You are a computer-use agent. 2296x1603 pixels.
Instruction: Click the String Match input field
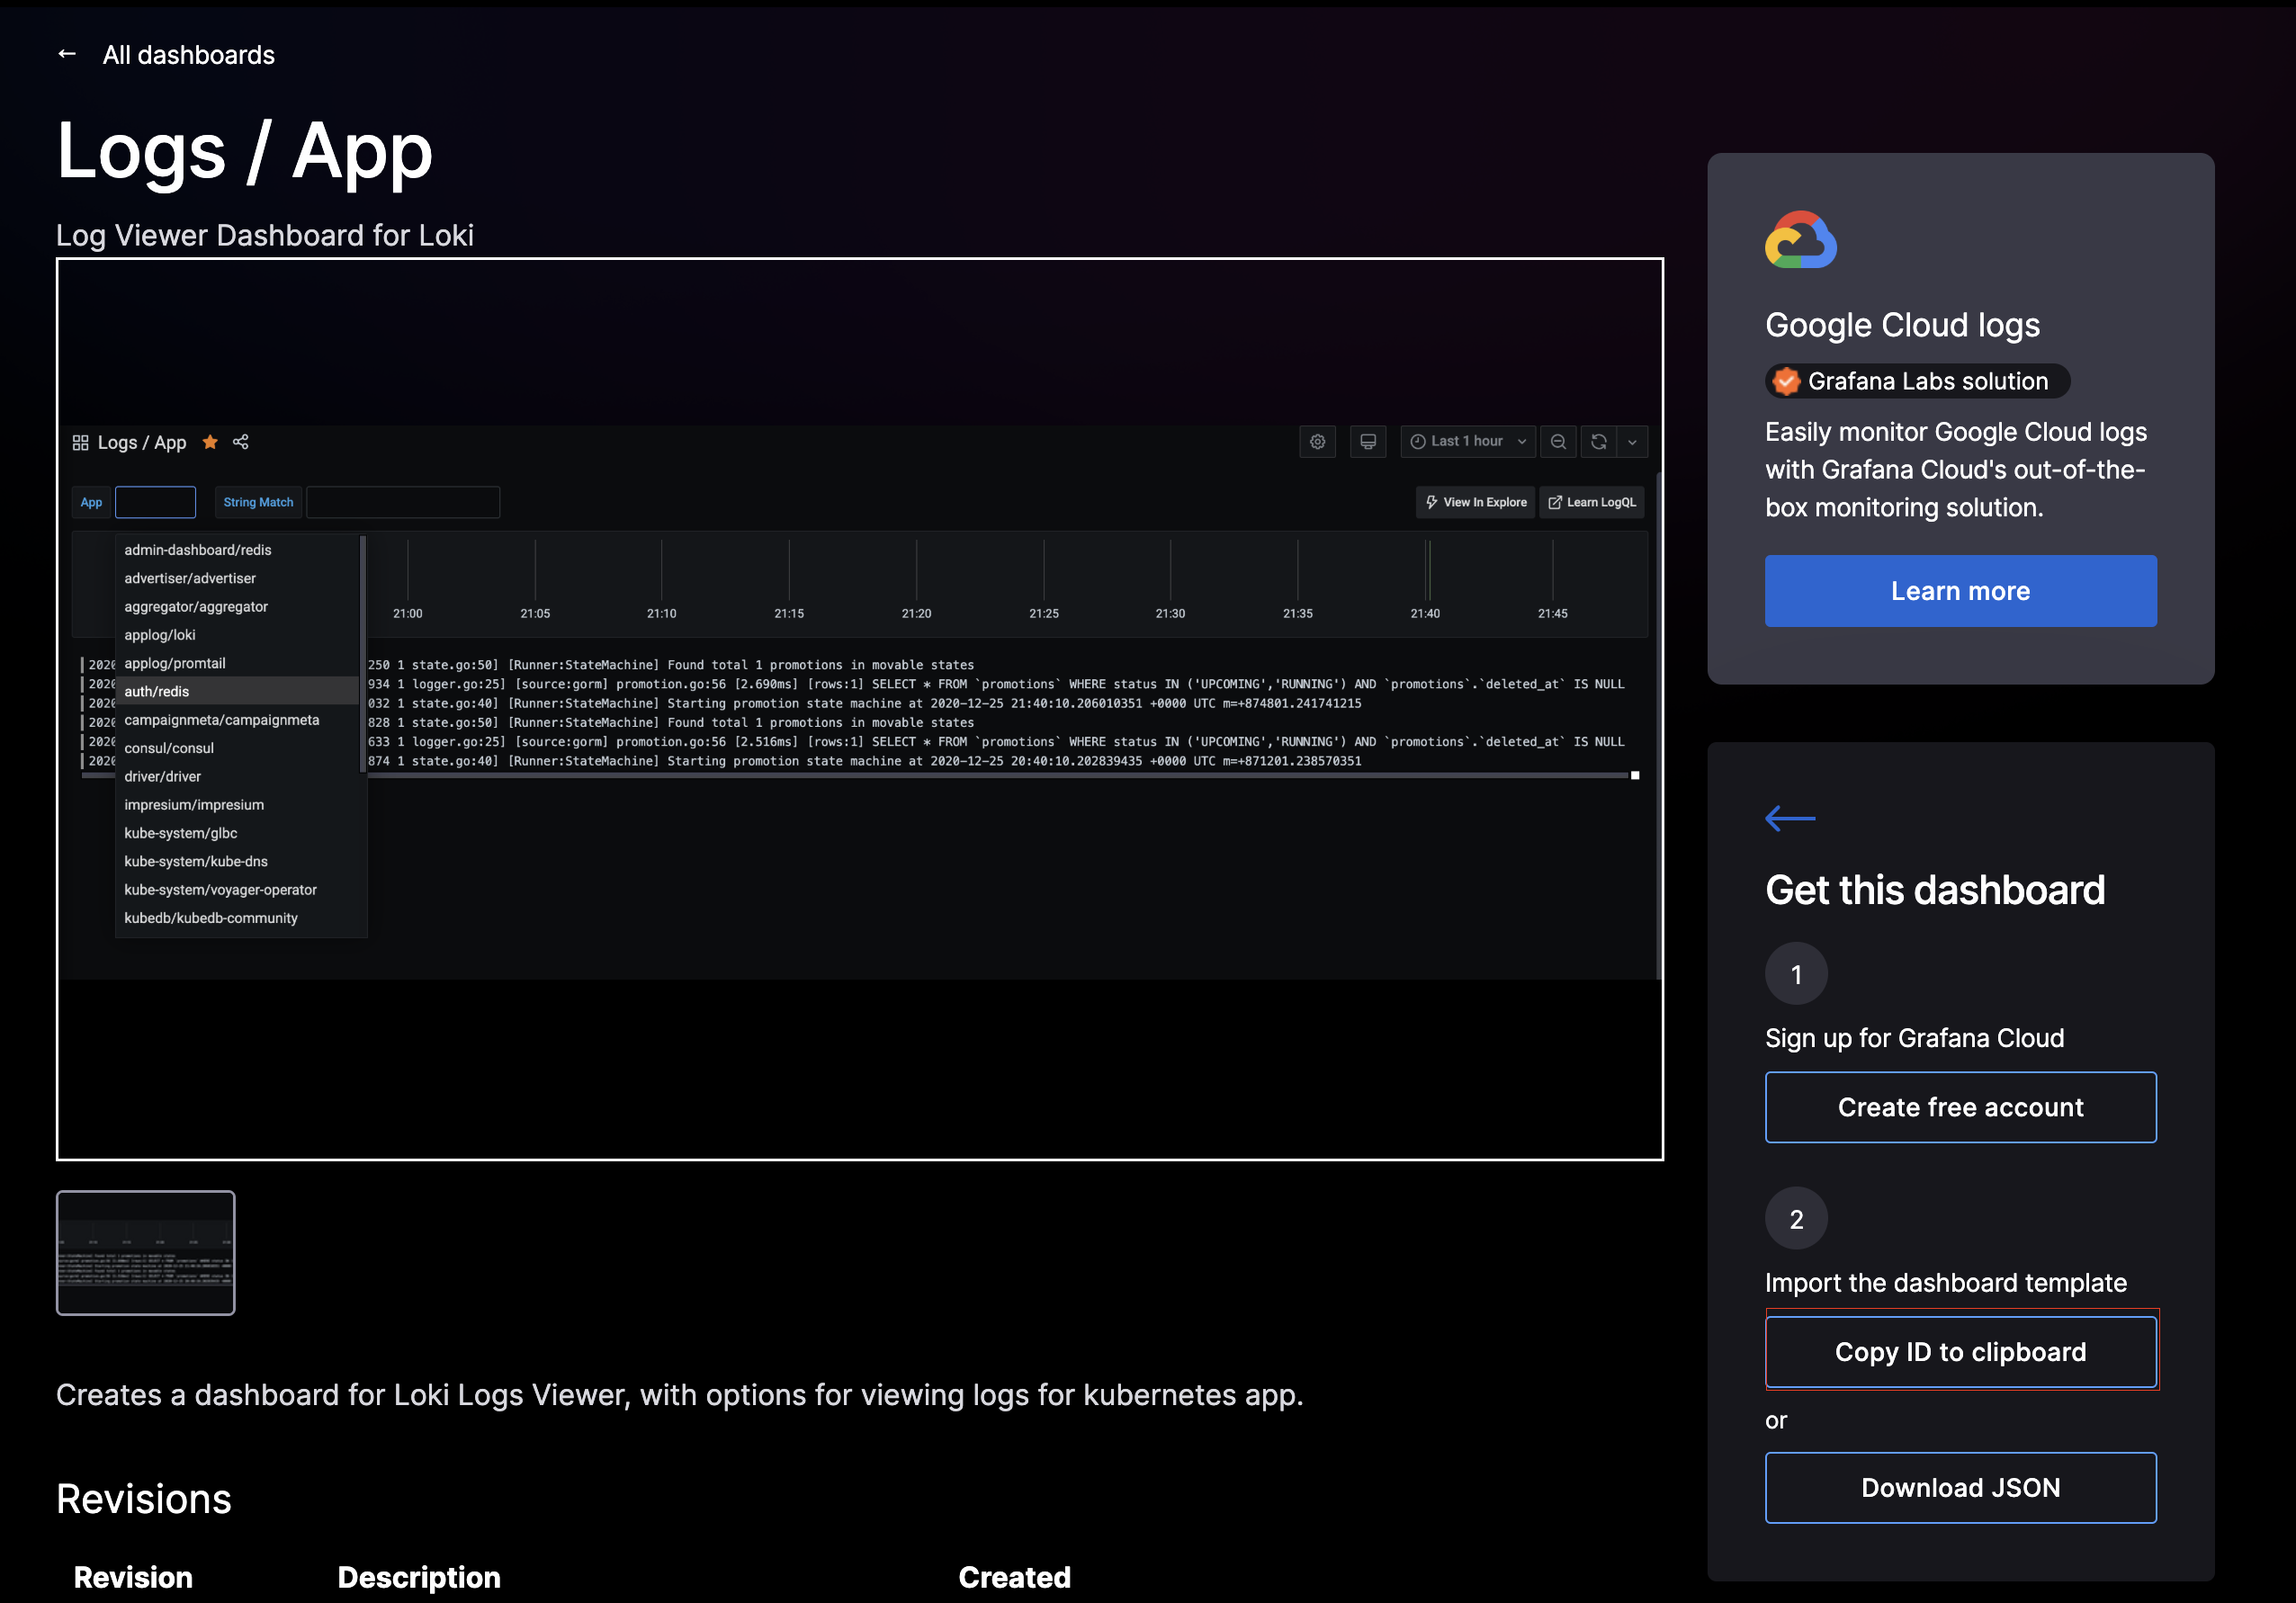(403, 502)
